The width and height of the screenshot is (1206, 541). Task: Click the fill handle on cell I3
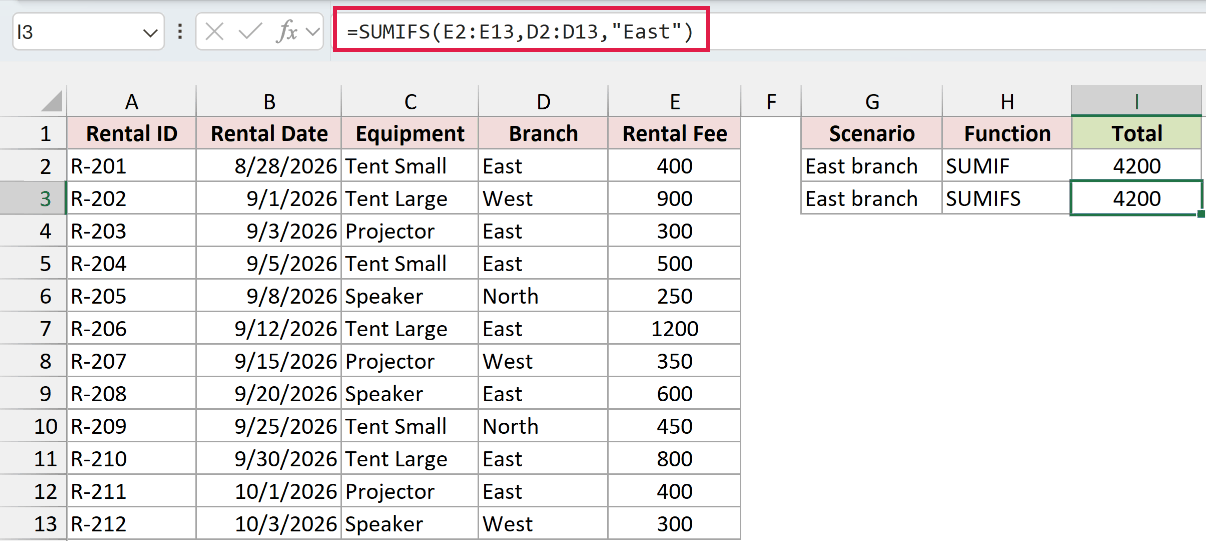click(1201, 213)
